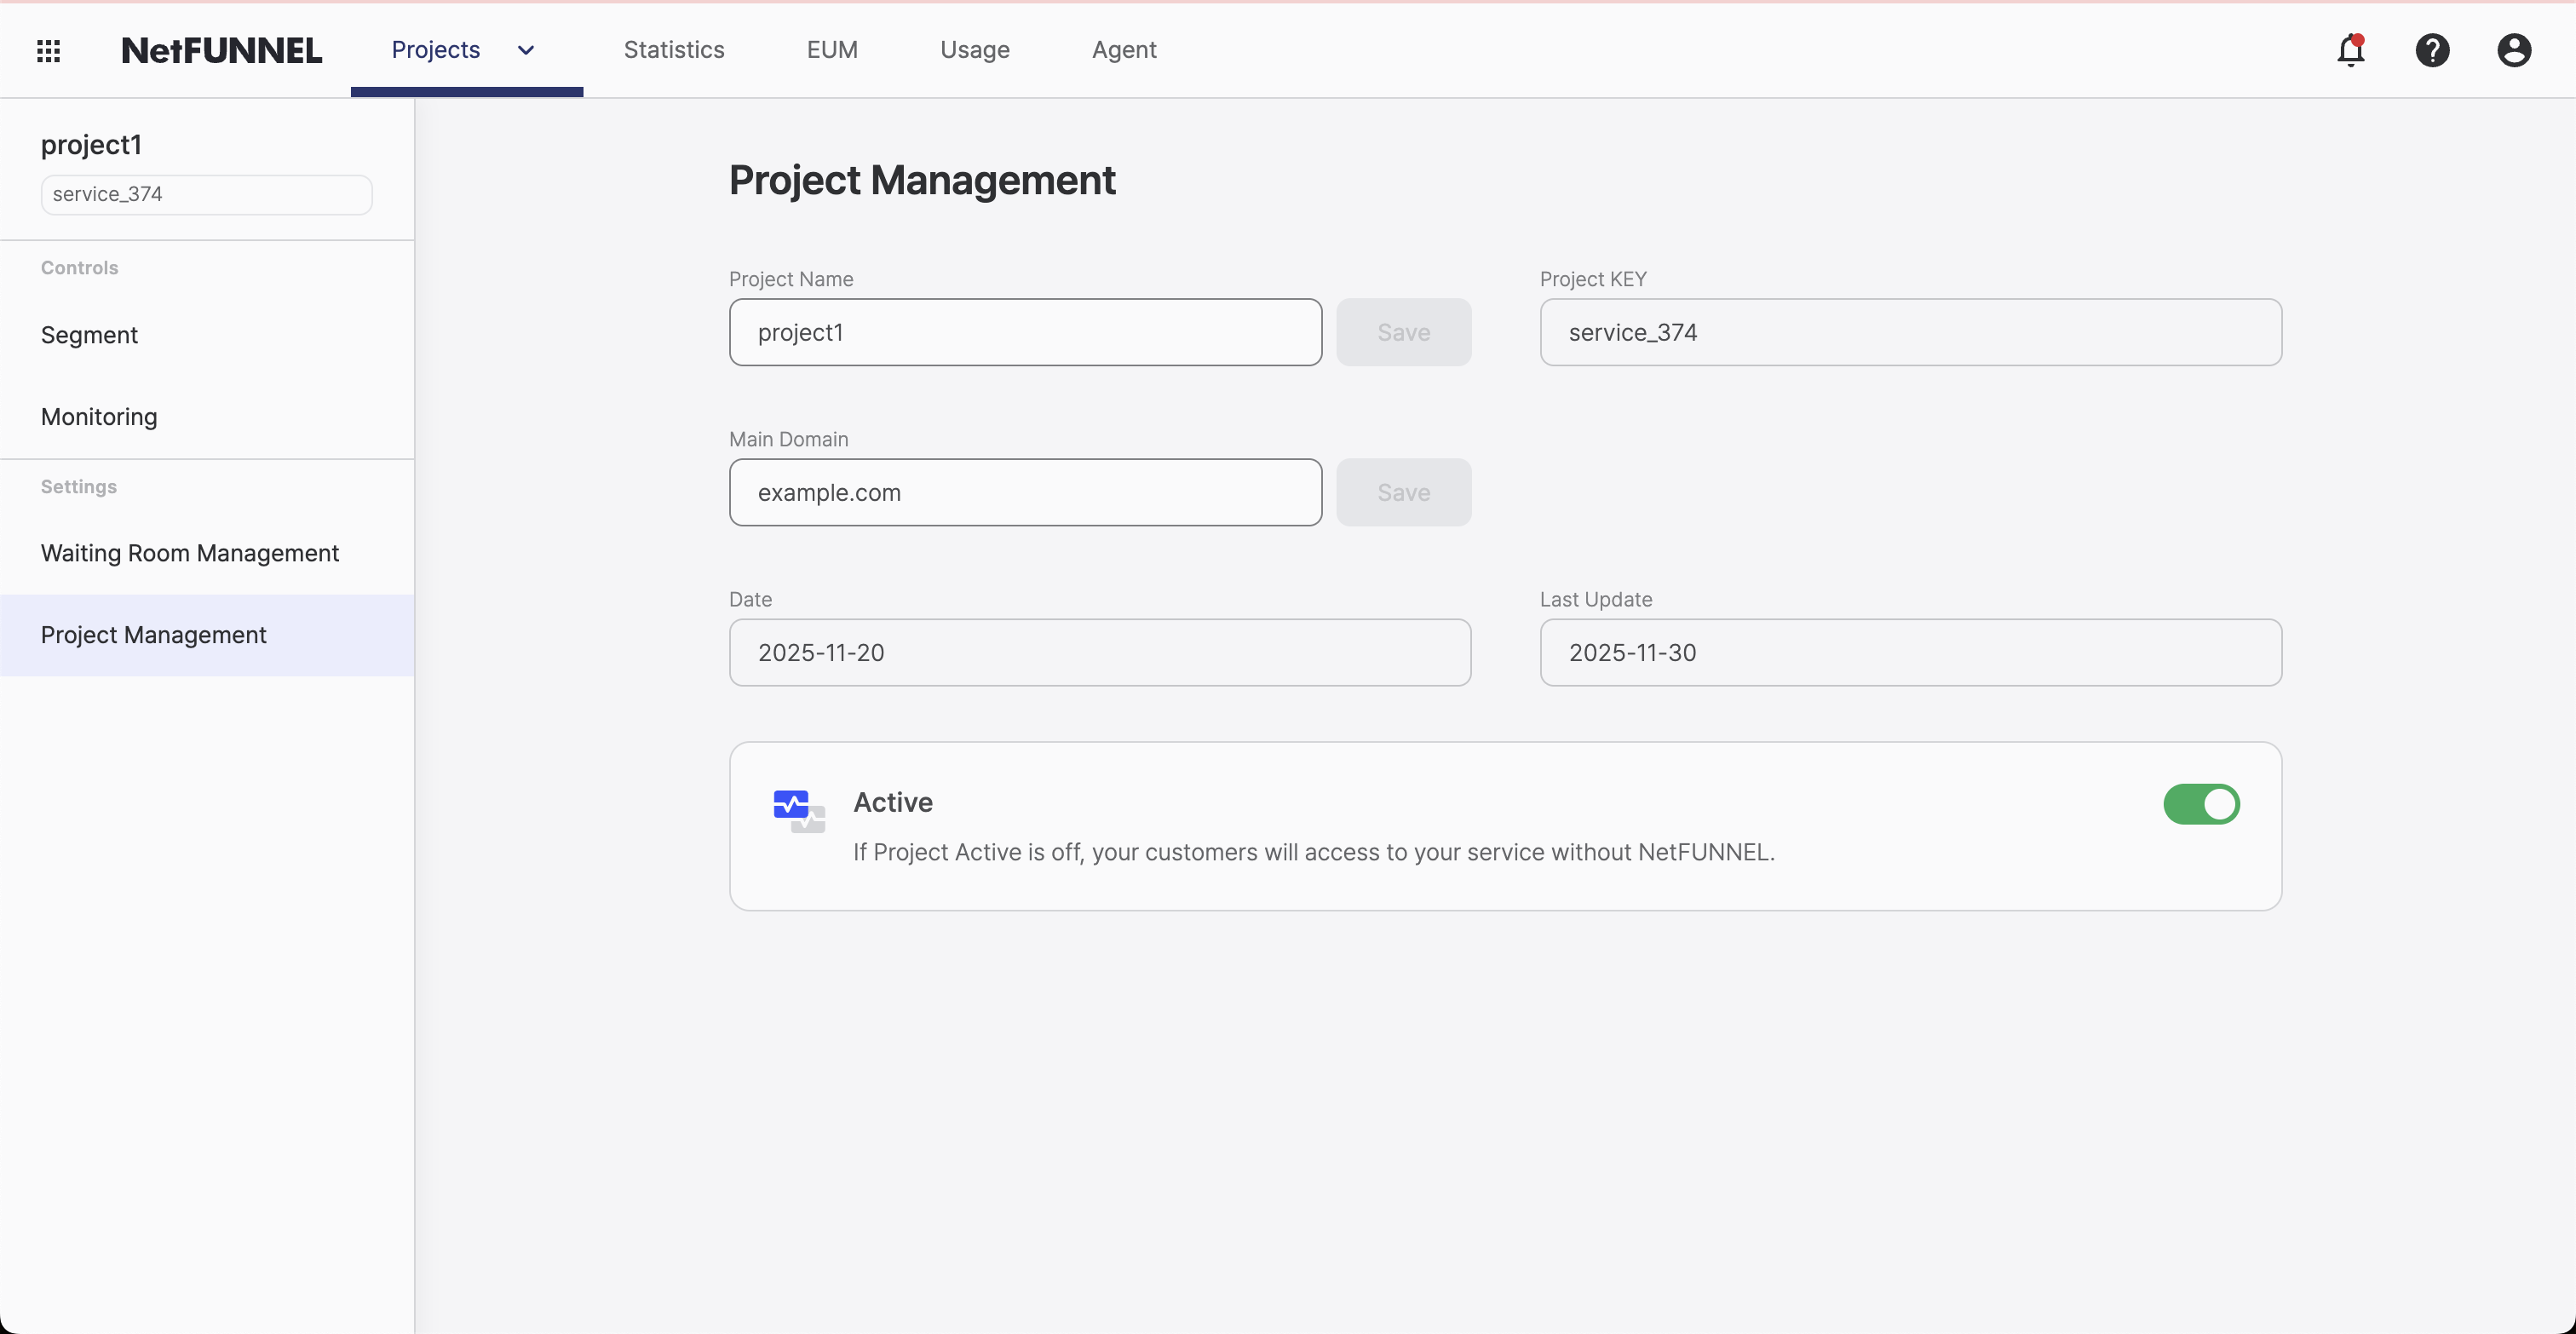Screen dimensions: 2576x1334
Task: Open the Last Update date field
Action: [x=1910, y=652]
